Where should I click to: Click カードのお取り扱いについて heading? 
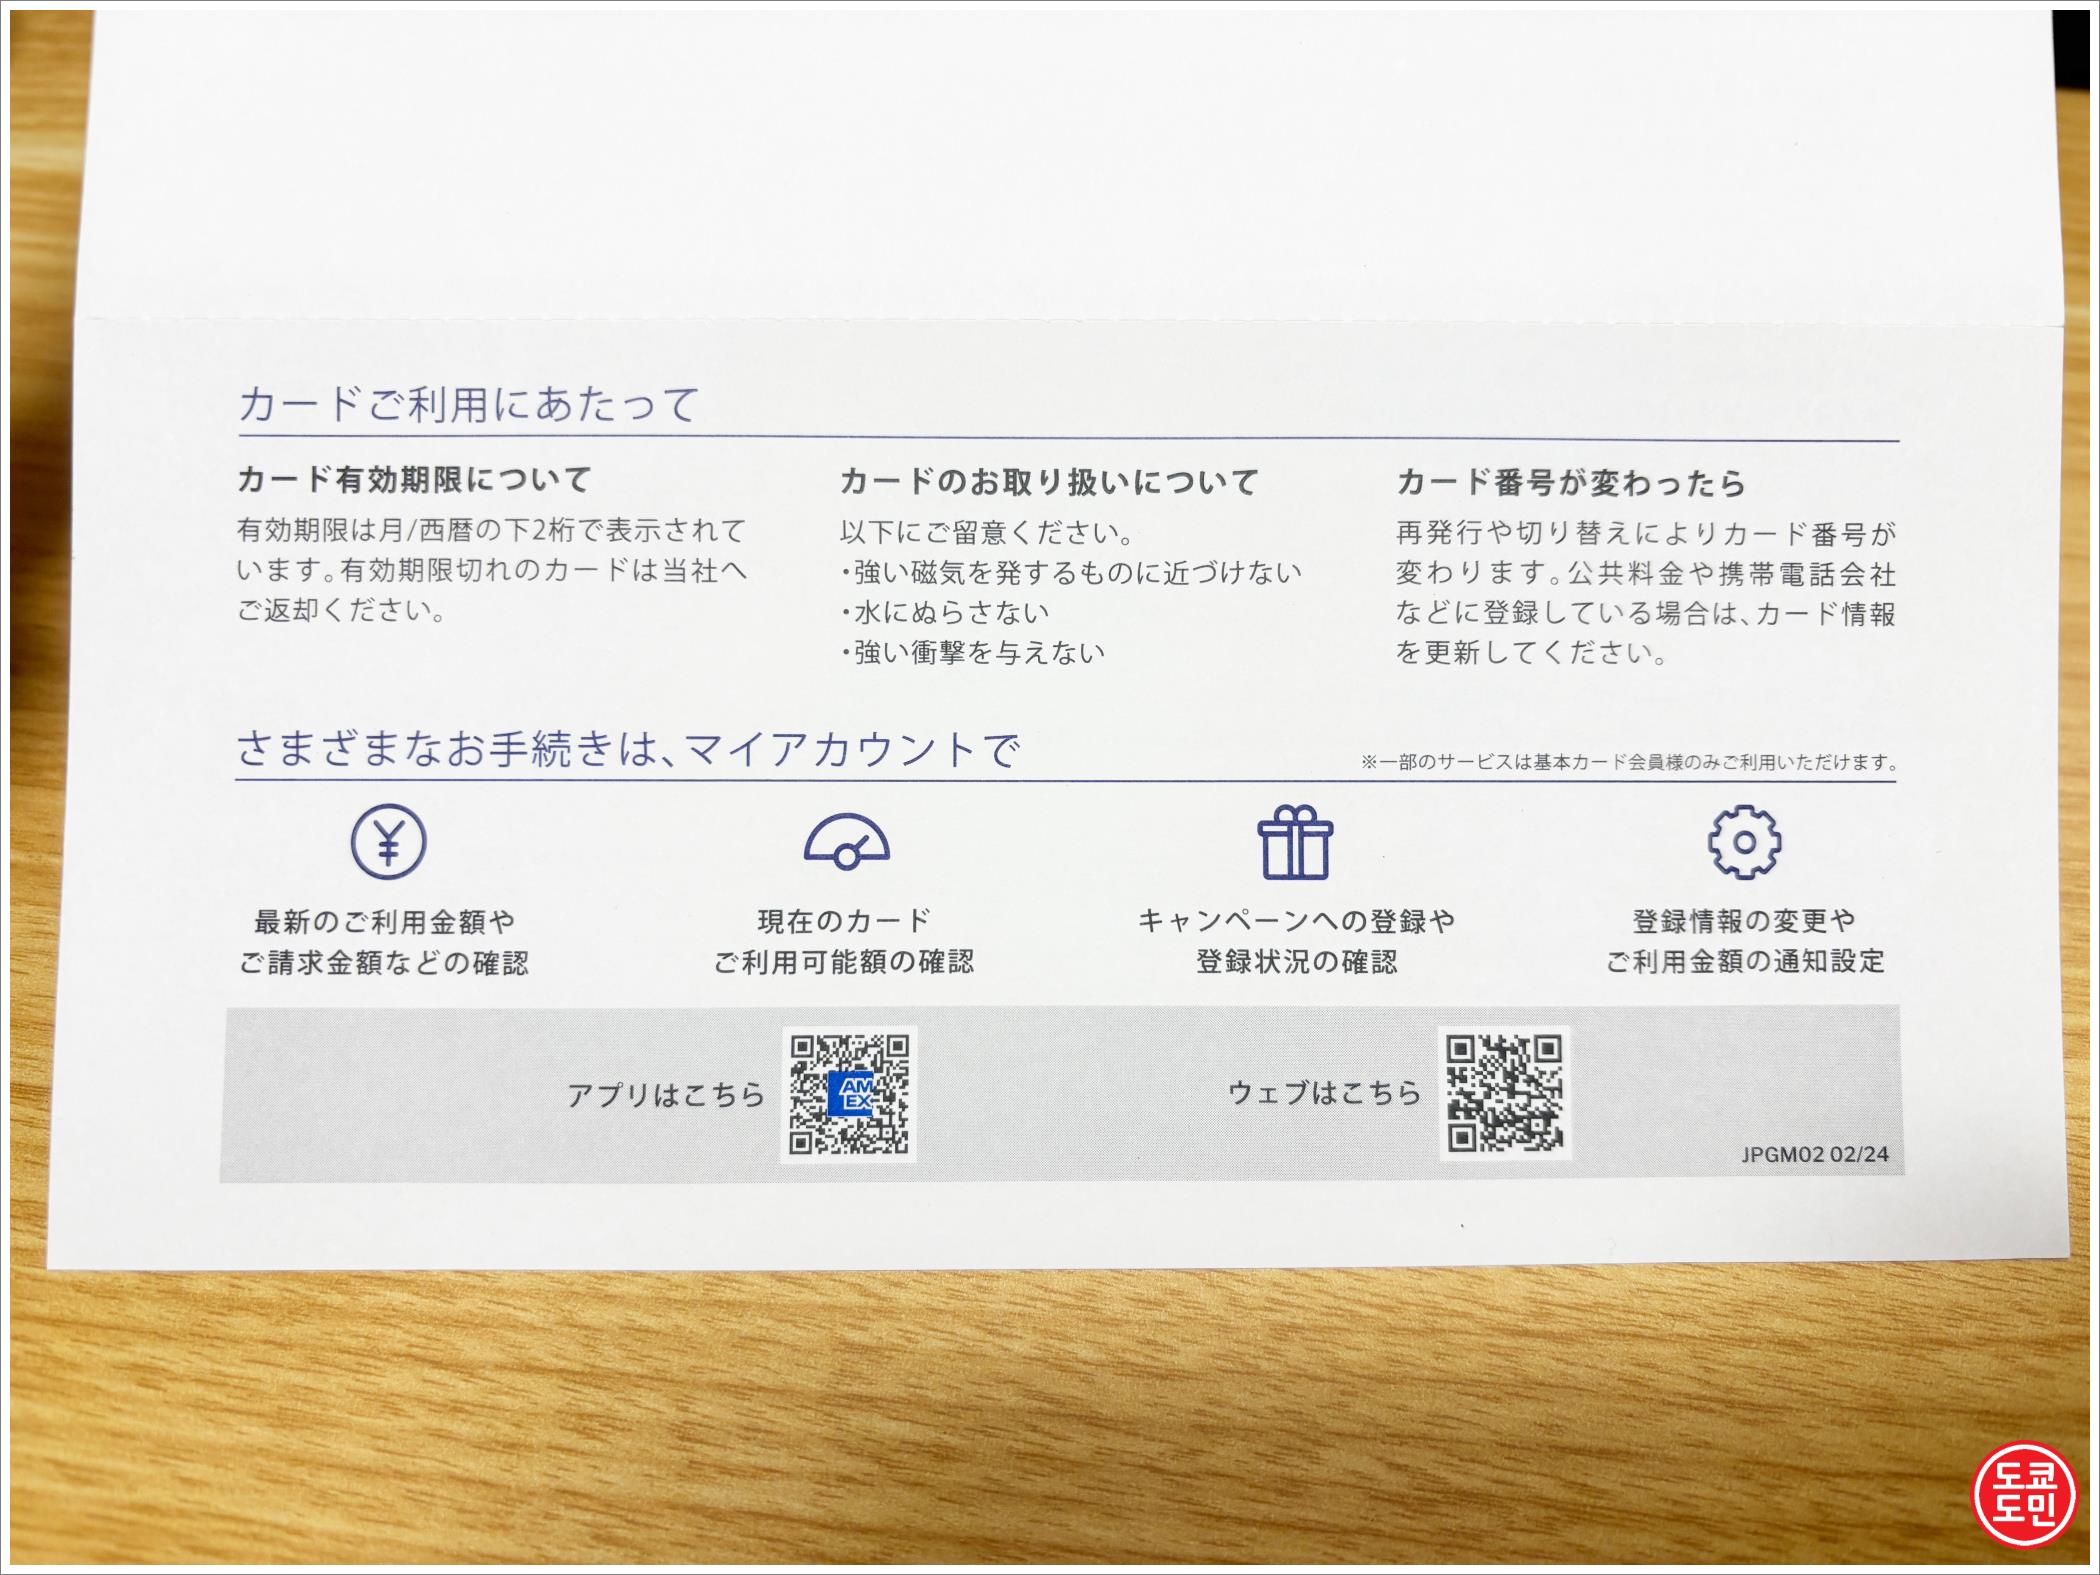[x=1048, y=482]
